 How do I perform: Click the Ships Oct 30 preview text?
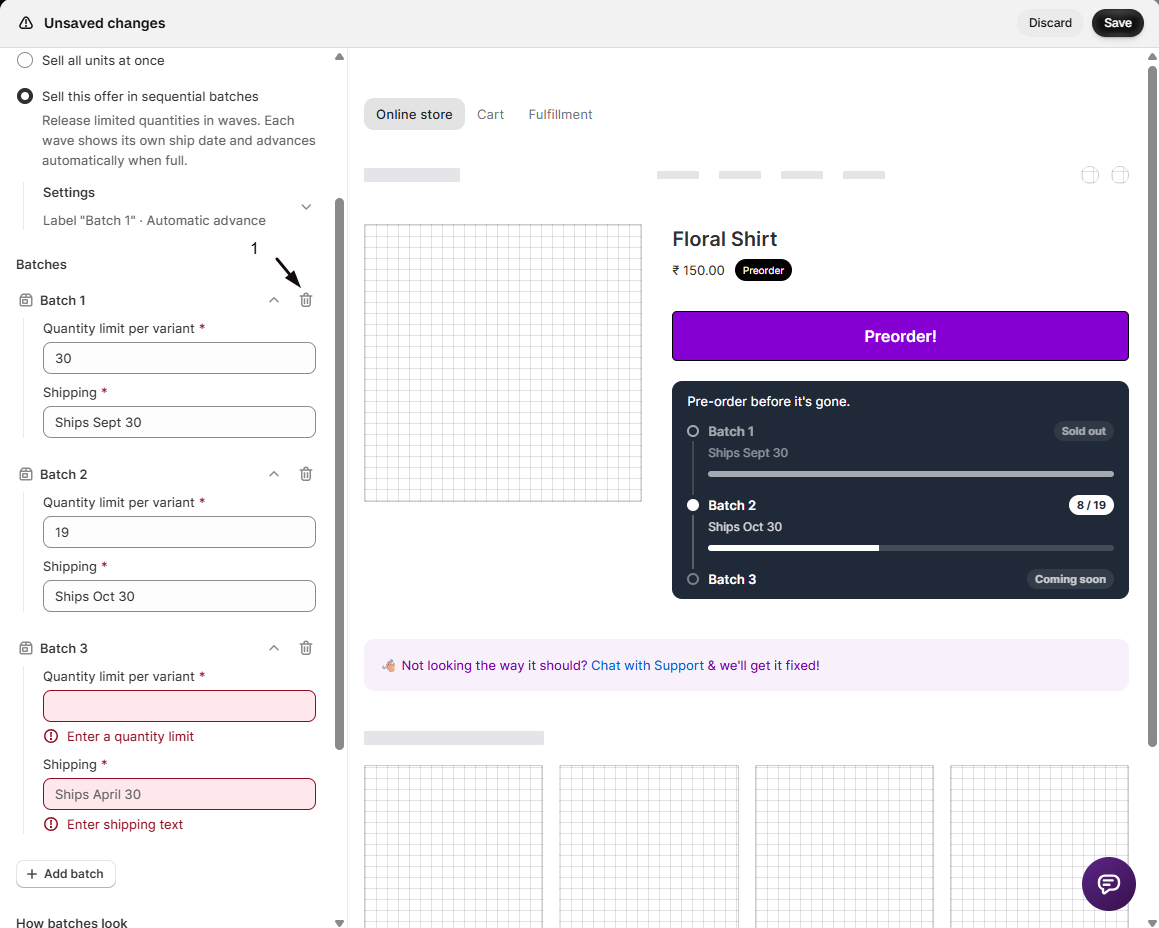click(x=744, y=526)
